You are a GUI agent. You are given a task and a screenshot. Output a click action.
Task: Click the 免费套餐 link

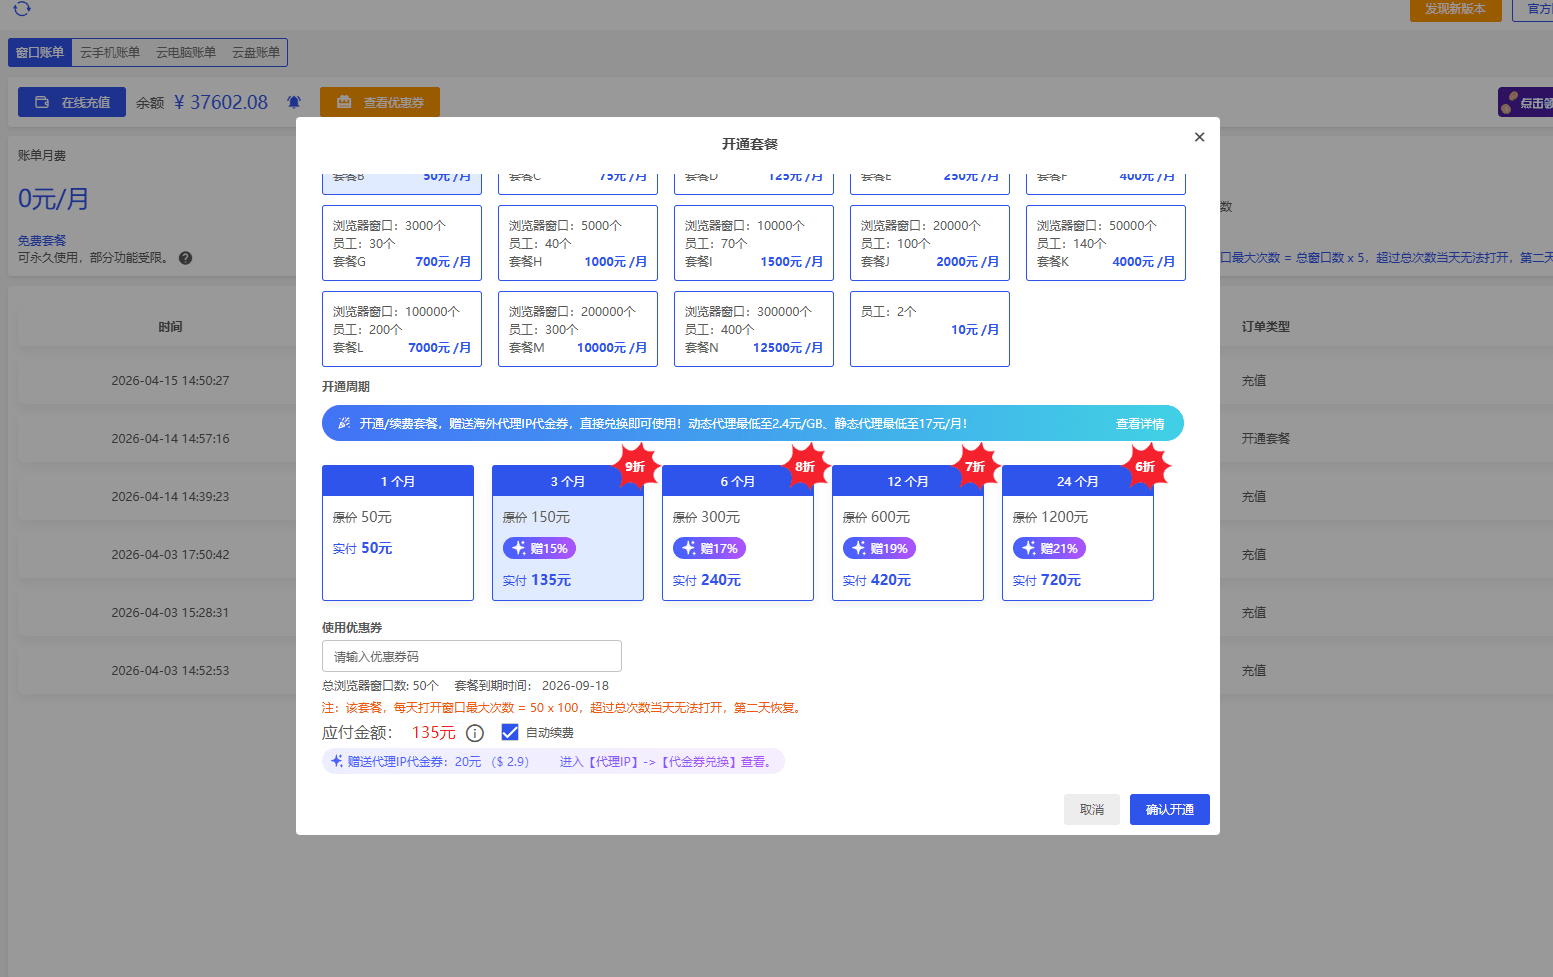(42, 241)
